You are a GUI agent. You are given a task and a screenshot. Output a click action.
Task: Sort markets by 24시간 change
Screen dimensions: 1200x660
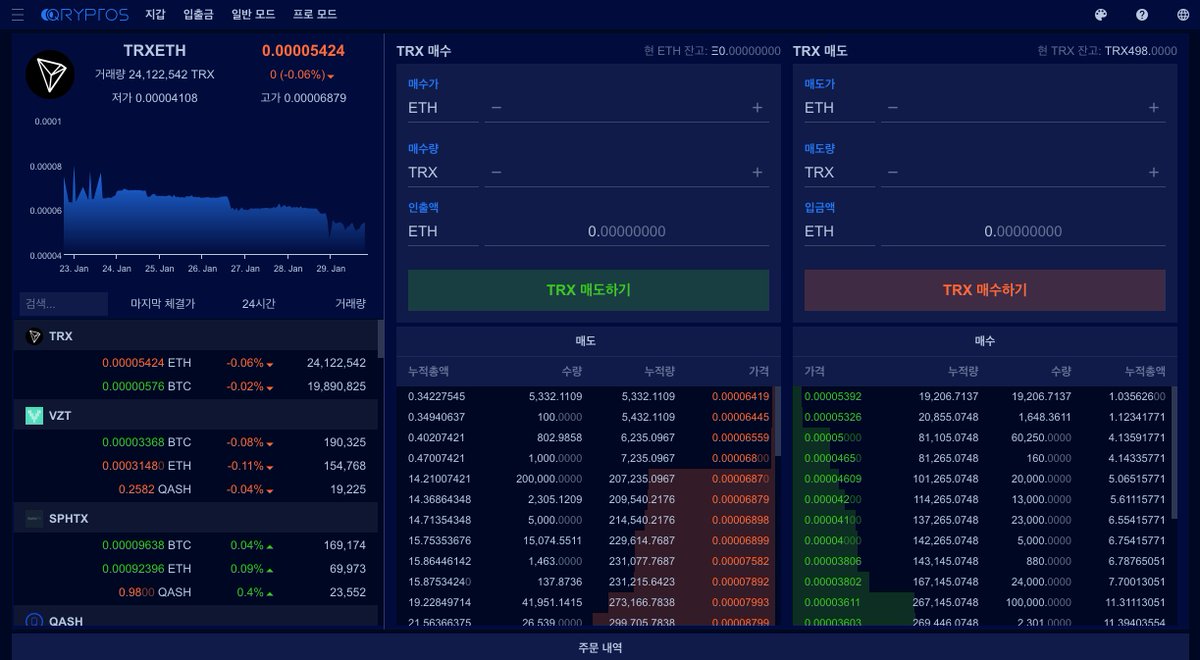click(258, 304)
